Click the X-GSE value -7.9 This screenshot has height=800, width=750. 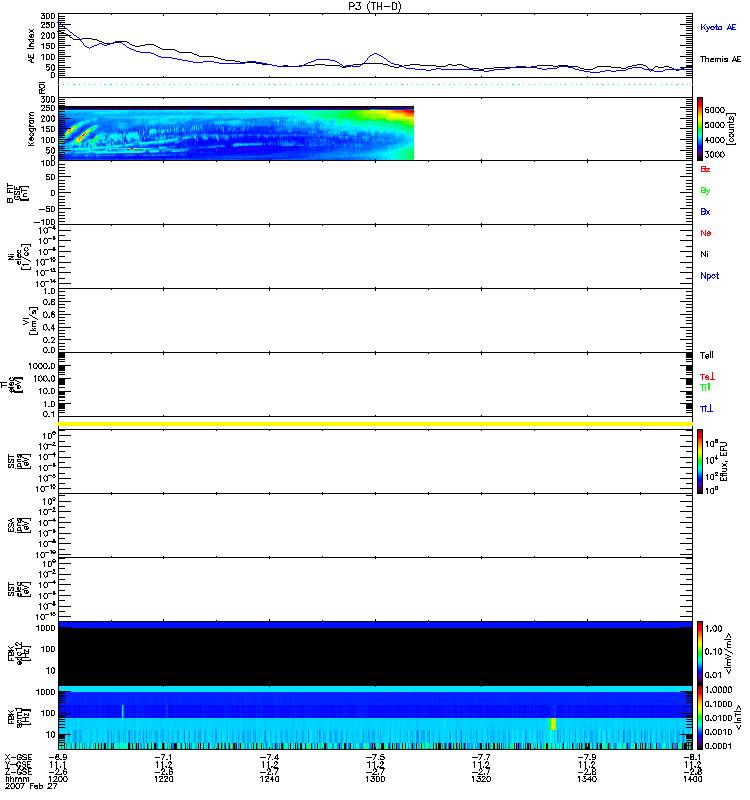(x=587, y=758)
